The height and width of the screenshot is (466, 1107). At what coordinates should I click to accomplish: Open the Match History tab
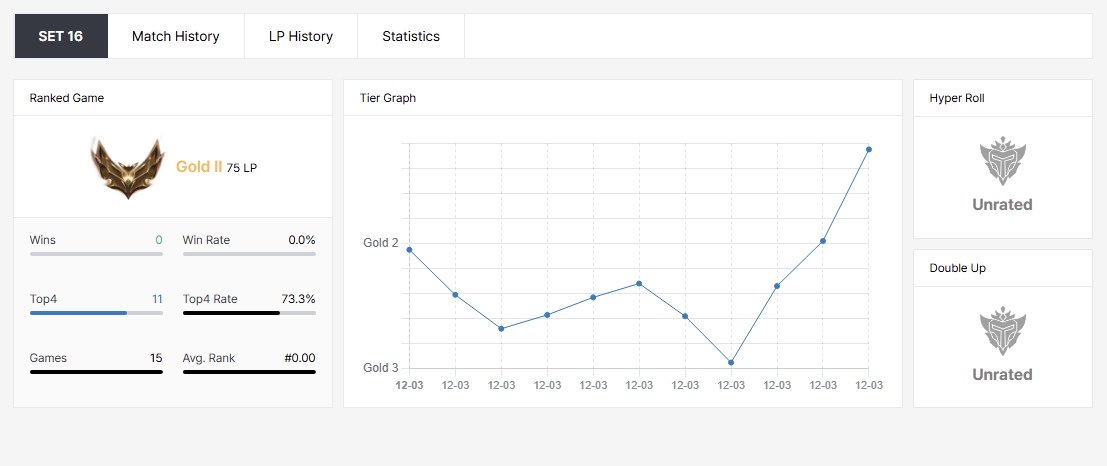point(176,36)
